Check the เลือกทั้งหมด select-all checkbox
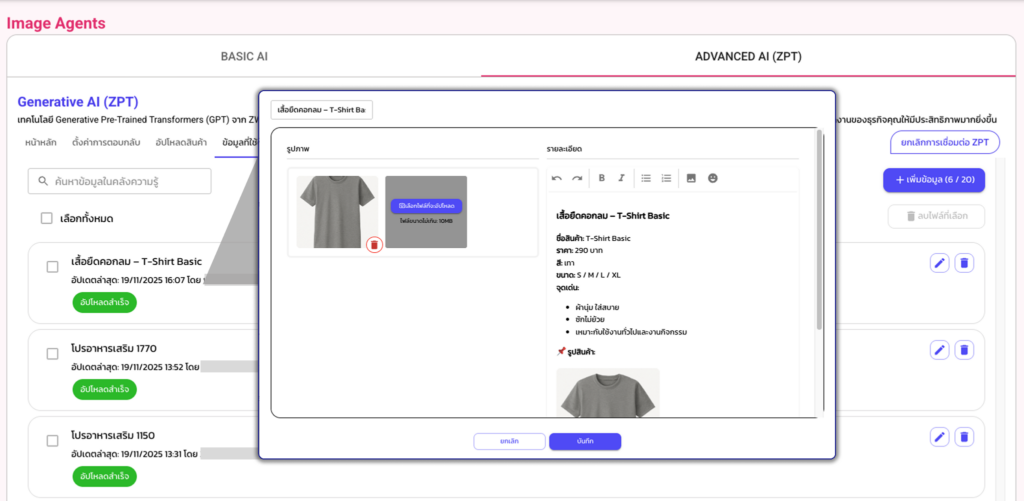 tap(47, 219)
